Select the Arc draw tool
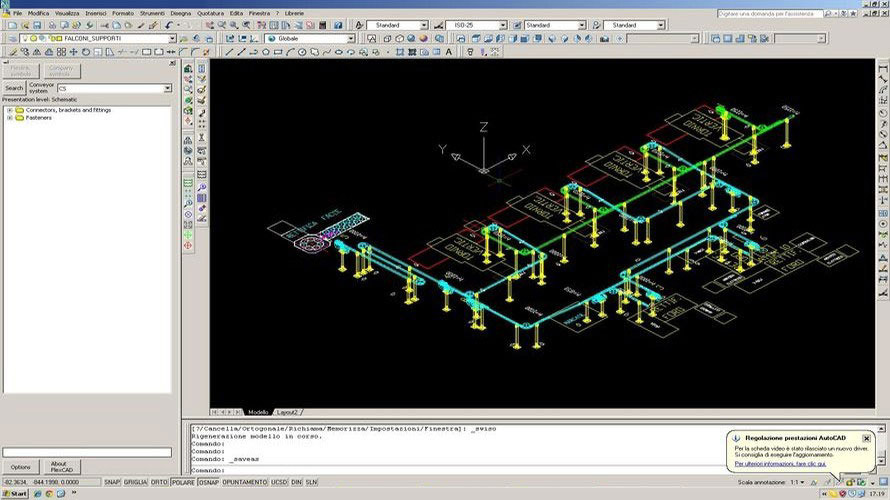Image resolution: width=890 pixels, height=500 pixels. point(290,52)
